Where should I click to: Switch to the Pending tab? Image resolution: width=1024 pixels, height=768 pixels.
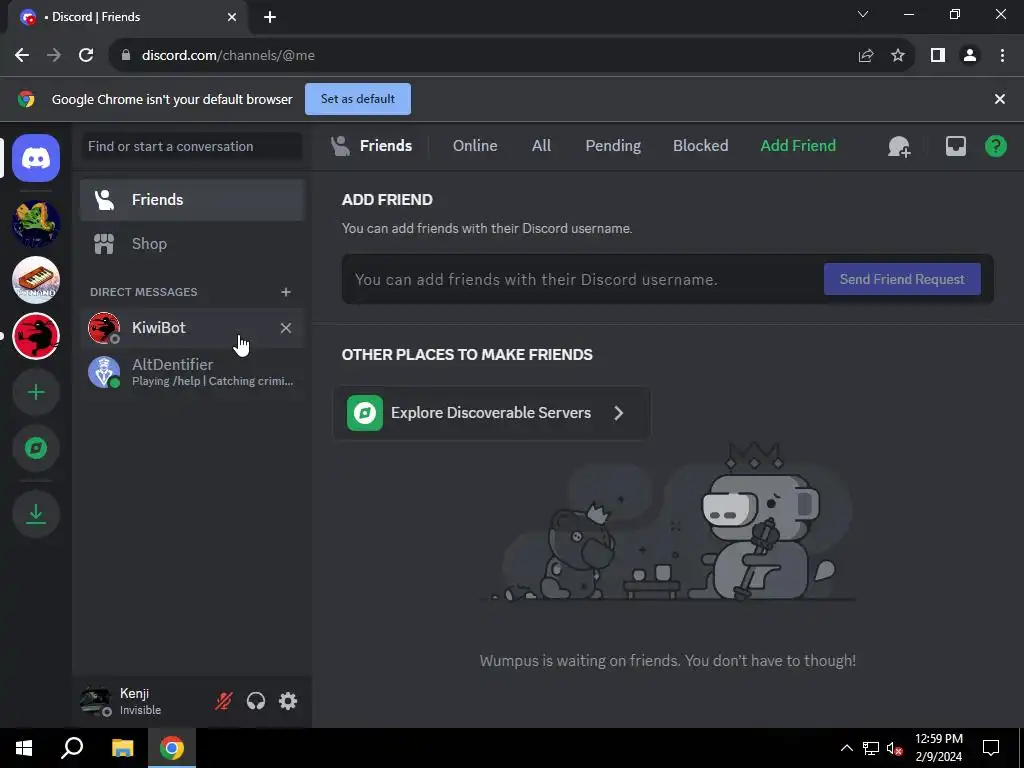(613, 146)
